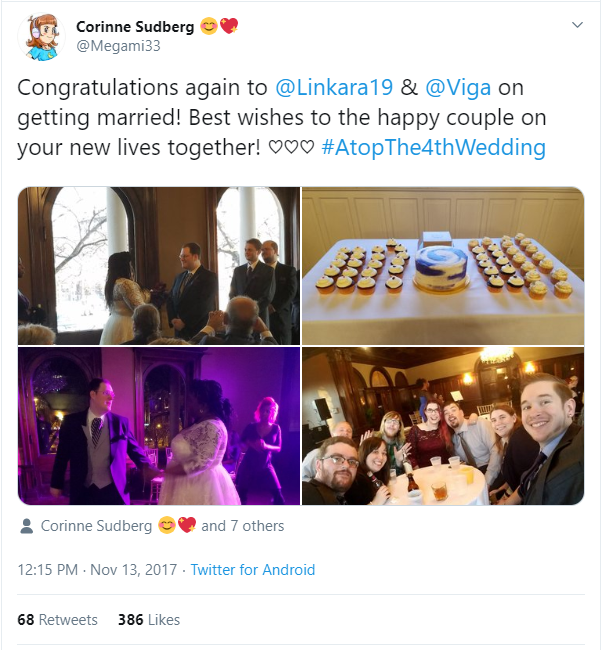601x650 pixels.
Task: Open the #AtopThe4thWedding hashtag
Action: coord(434,147)
